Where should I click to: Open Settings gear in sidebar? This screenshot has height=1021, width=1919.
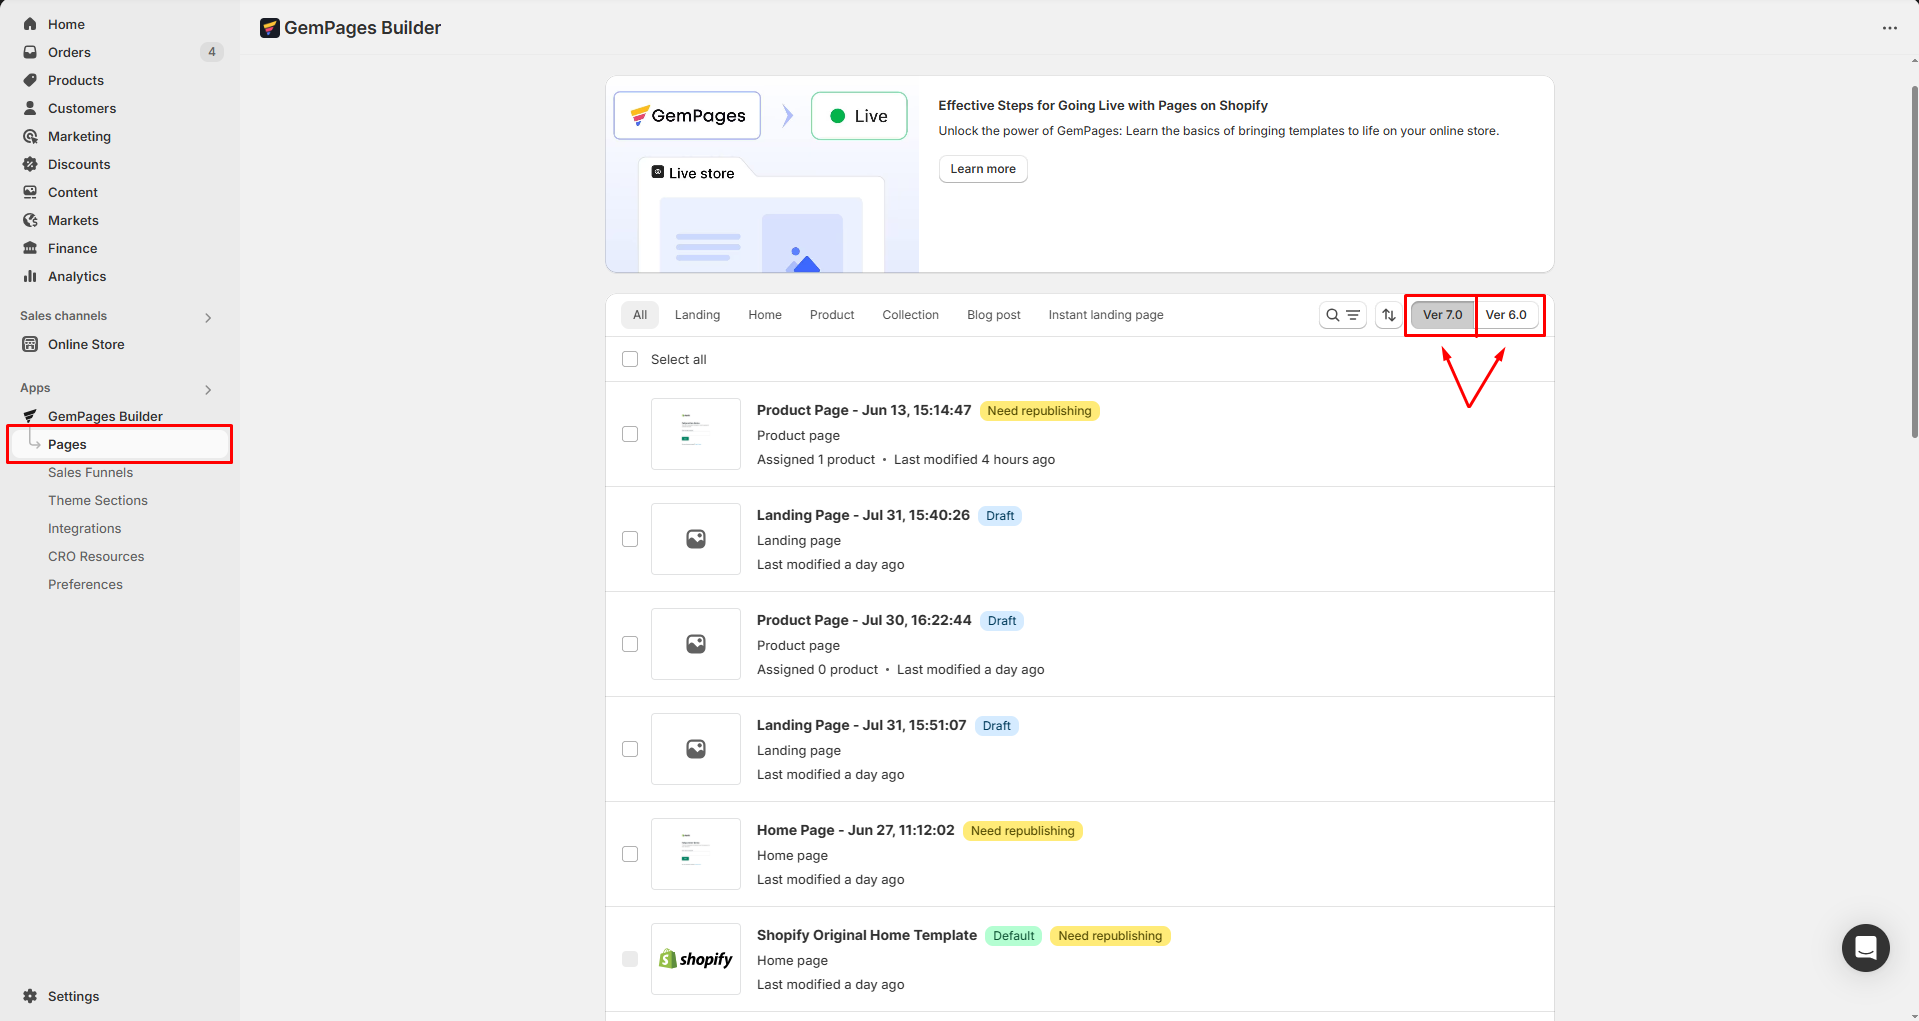pos(30,996)
